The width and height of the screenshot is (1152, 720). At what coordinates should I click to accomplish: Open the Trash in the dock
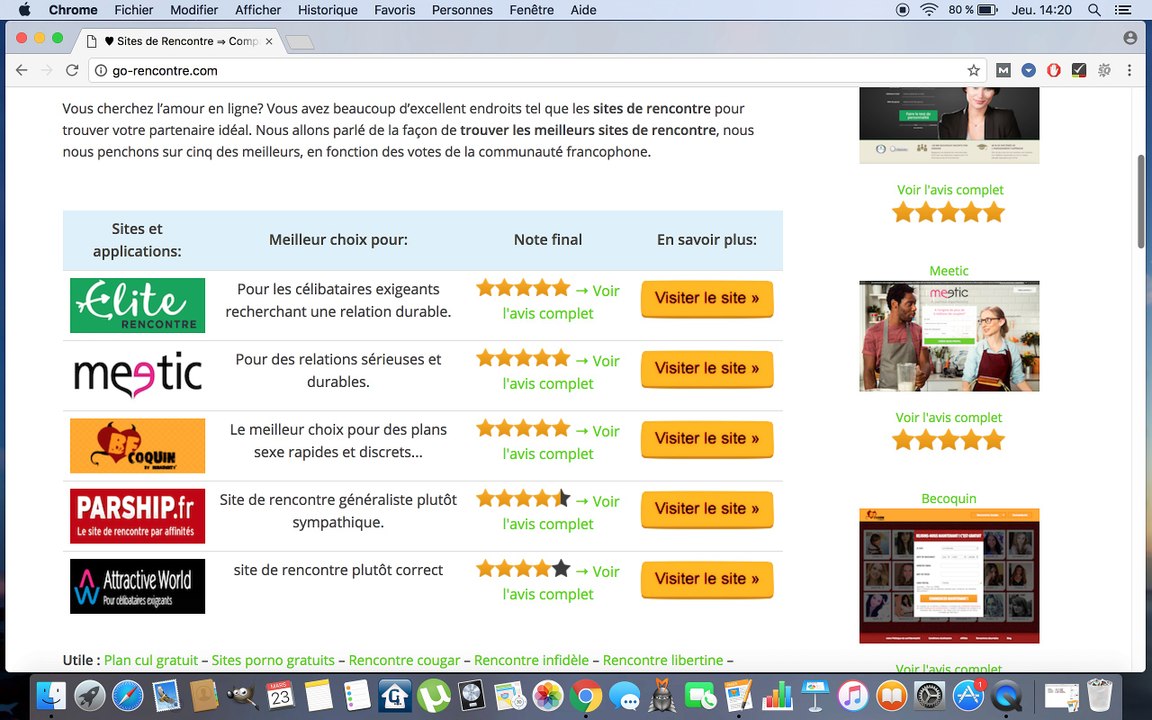pyautogui.click(x=1100, y=695)
